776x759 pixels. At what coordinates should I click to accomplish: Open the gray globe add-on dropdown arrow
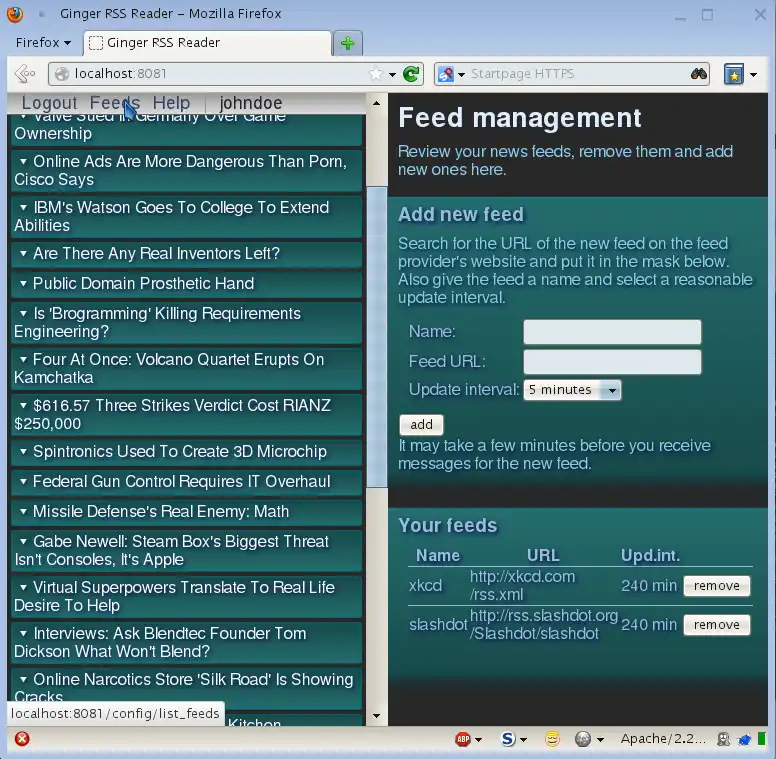coord(600,740)
